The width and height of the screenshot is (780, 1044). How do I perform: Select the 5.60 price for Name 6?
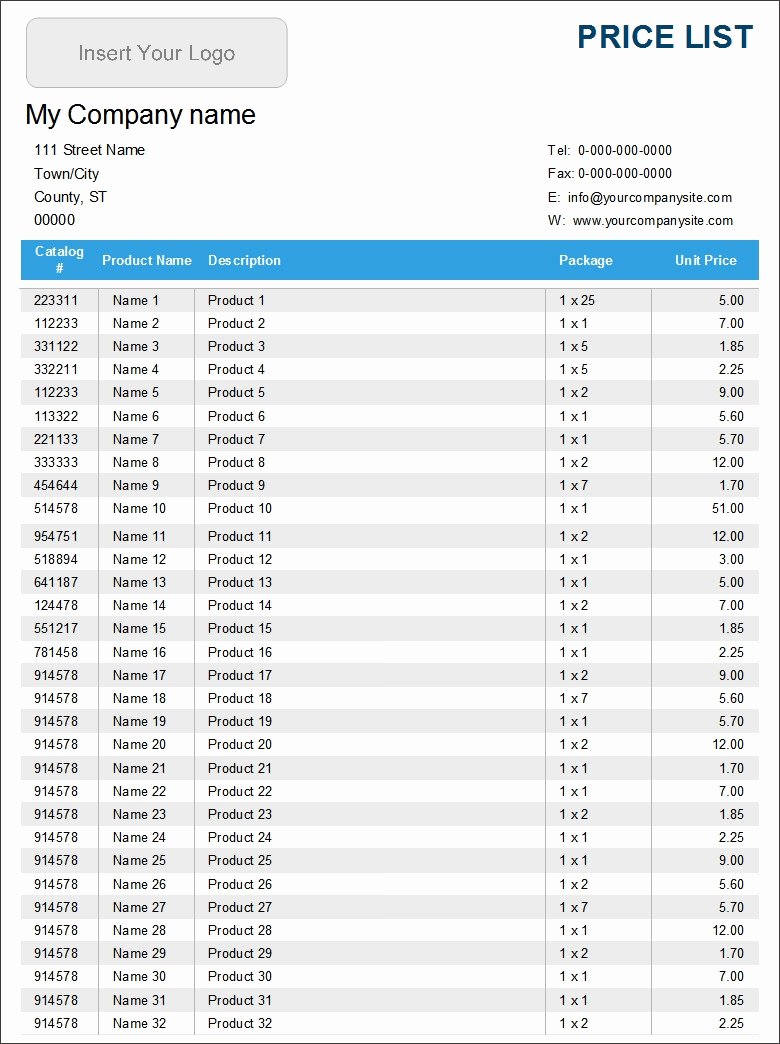tap(731, 416)
